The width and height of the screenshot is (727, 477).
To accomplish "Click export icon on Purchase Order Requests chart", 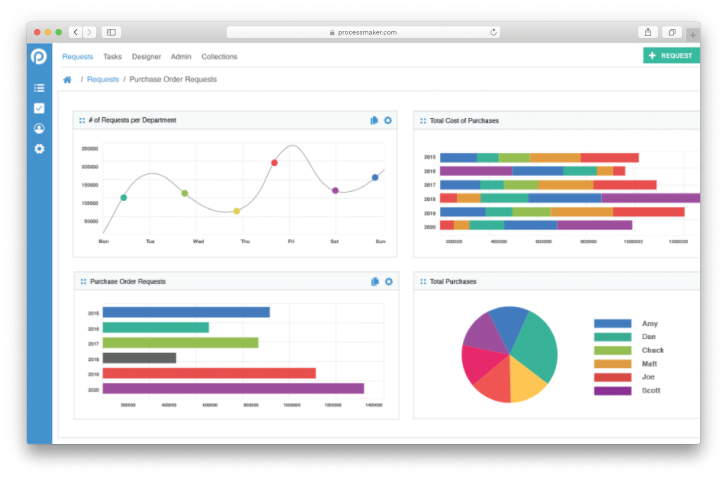I will coord(375,281).
